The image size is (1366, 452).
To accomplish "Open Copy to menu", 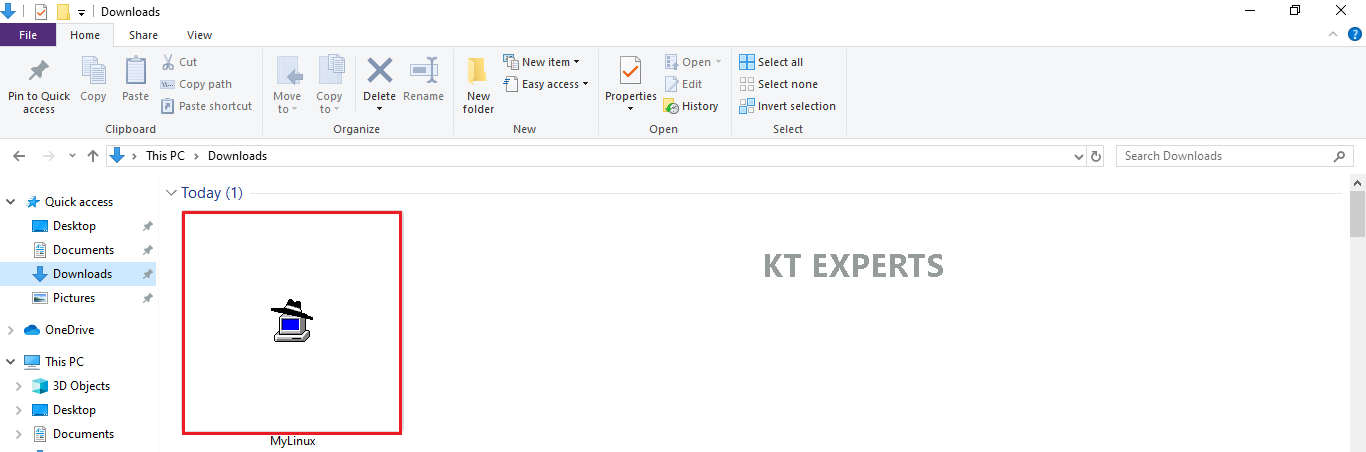I will [x=330, y=85].
